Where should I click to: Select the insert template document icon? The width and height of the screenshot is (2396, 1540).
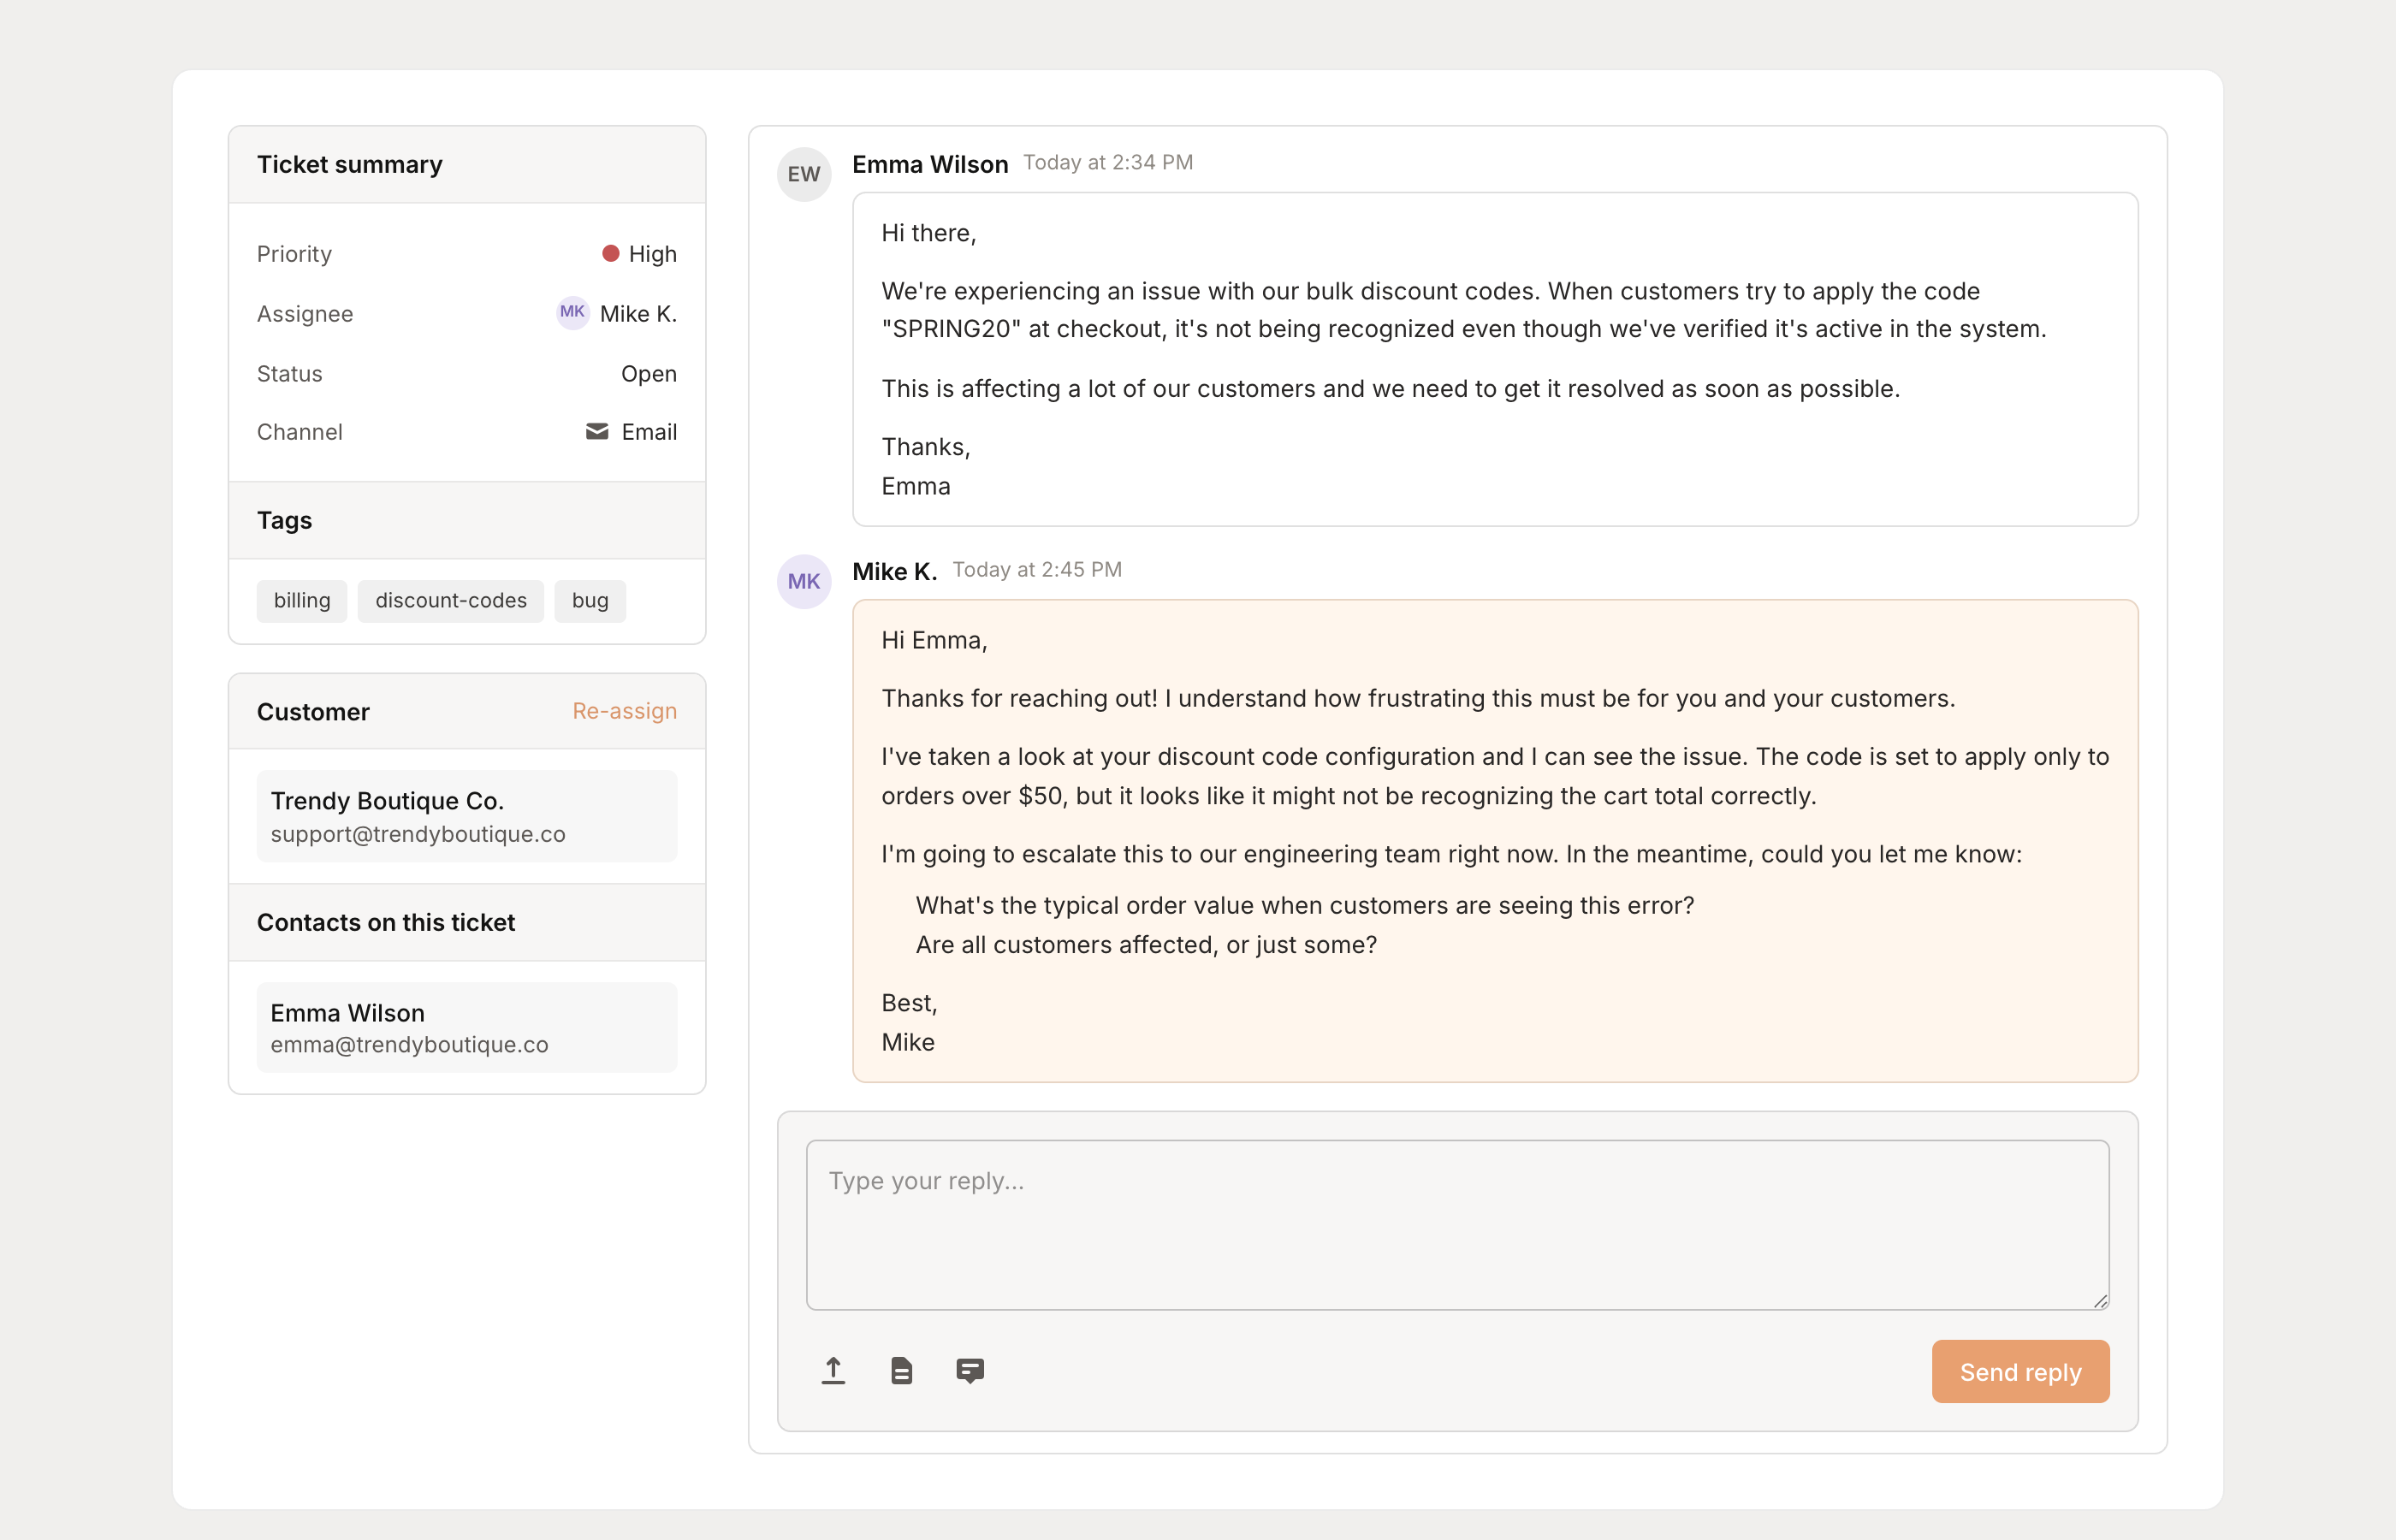[901, 1371]
